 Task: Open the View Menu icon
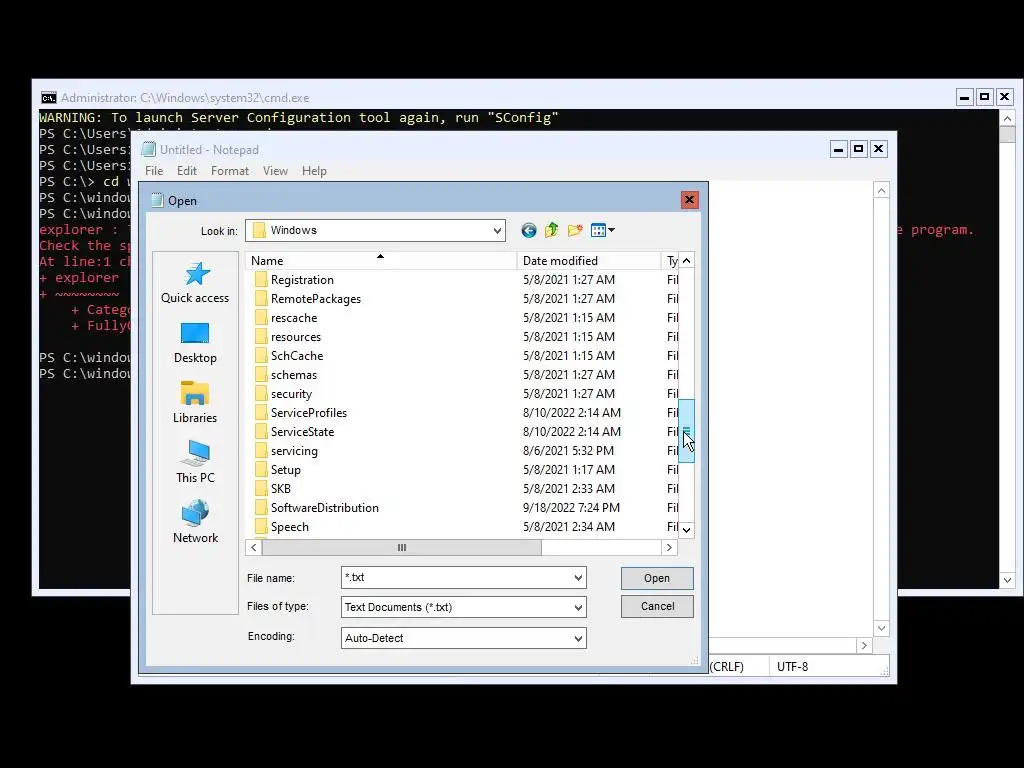(x=602, y=230)
